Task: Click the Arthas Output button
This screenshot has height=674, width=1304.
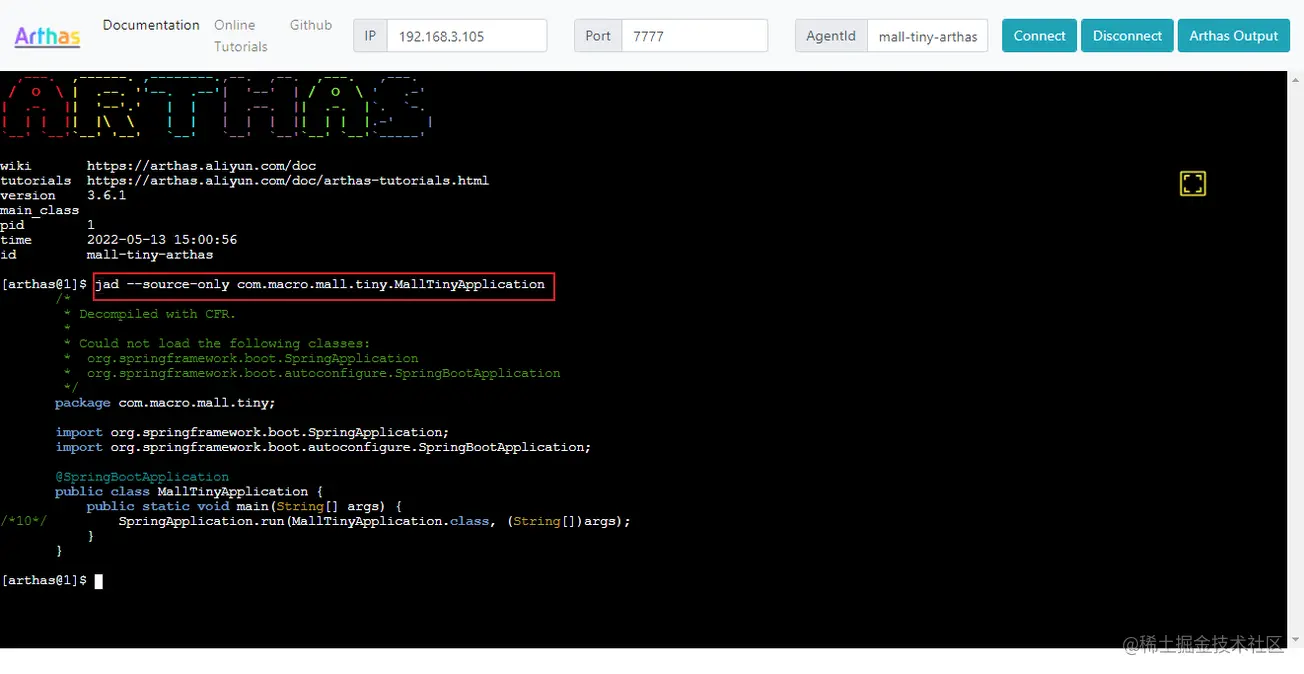Action: (1233, 36)
